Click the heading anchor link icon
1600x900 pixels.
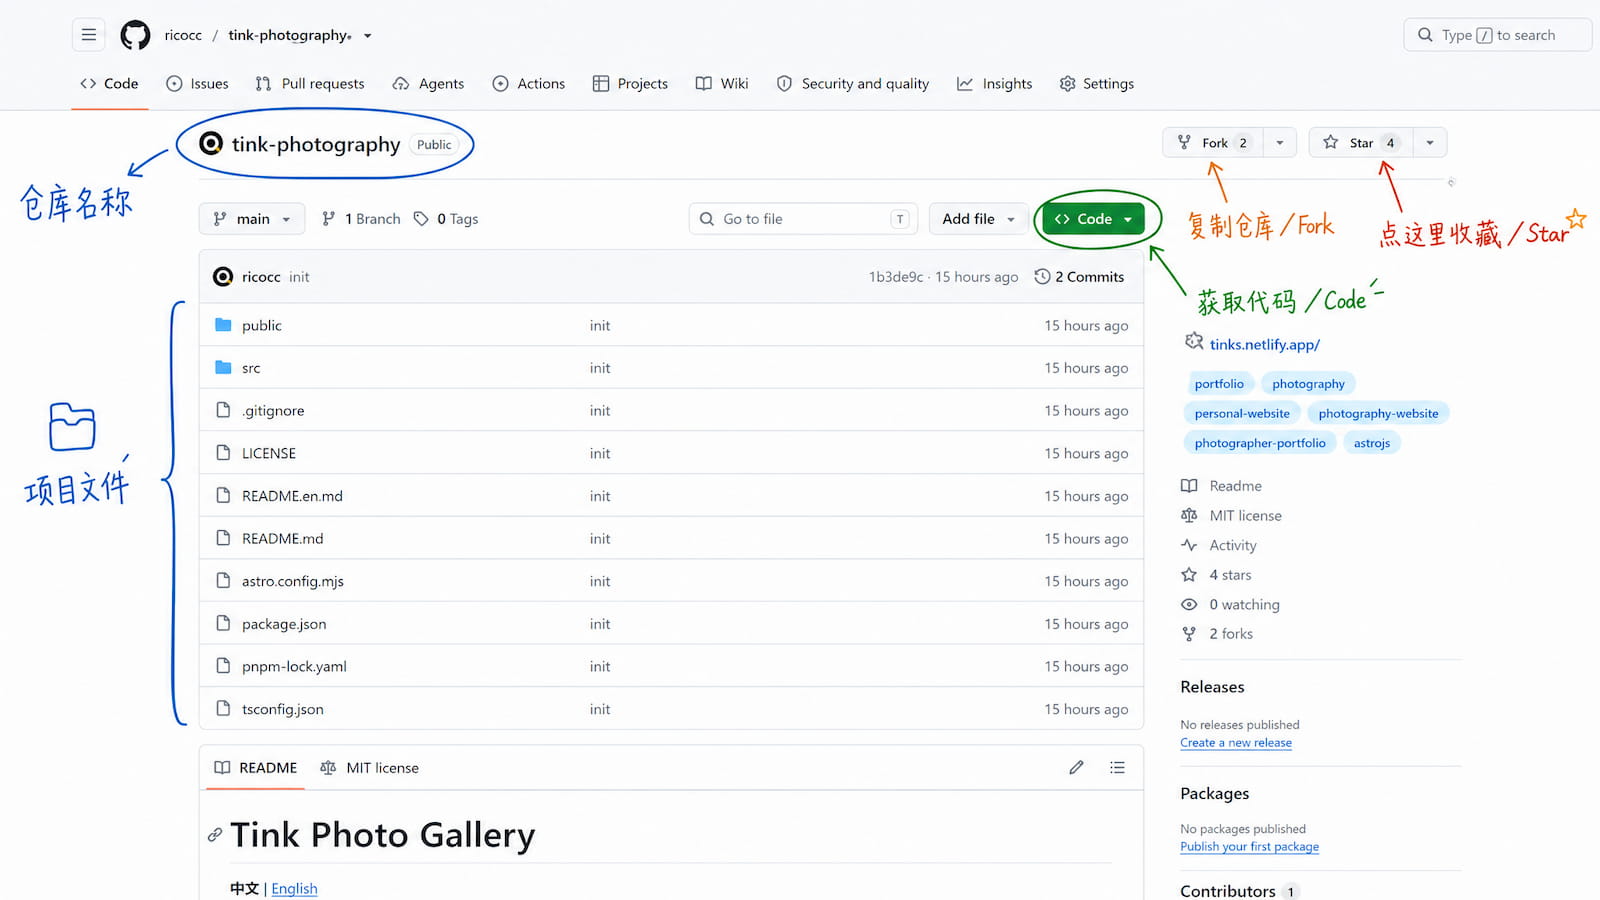coord(215,835)
